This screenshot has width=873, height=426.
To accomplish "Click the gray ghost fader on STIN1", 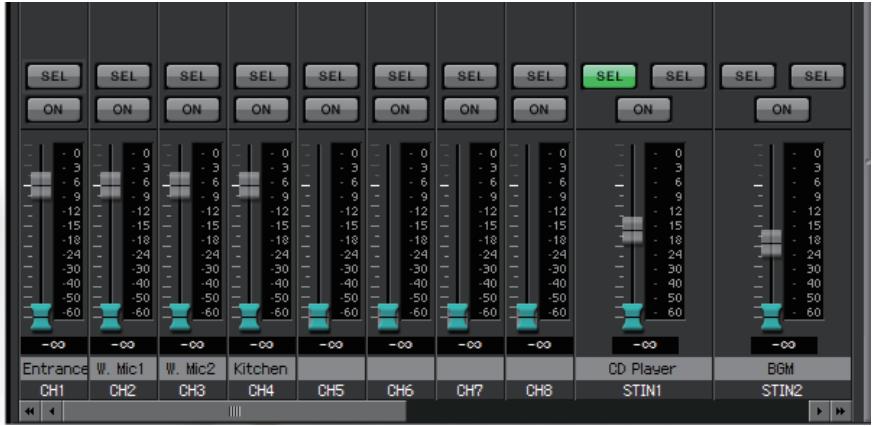I will click(632, 230).
